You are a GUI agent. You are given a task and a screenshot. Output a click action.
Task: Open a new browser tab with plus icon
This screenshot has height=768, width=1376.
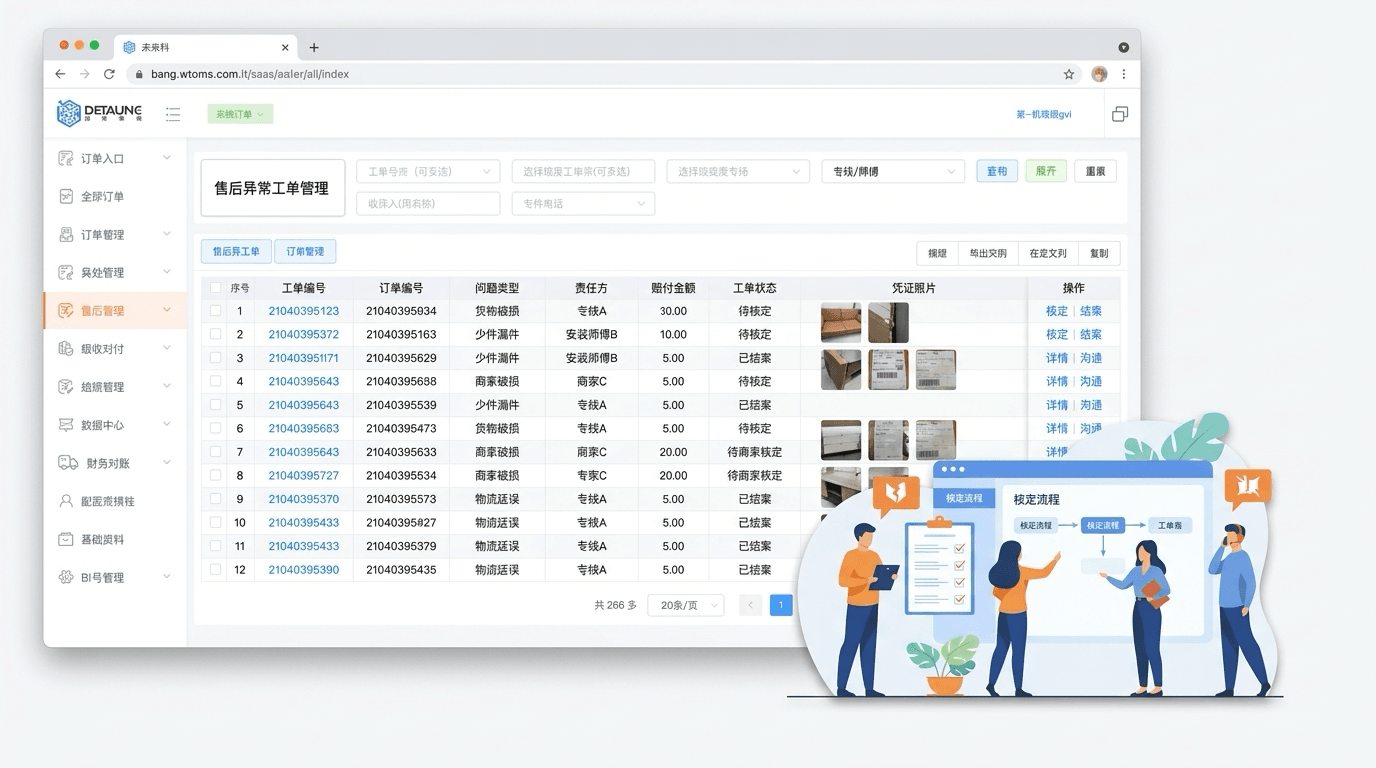pos(314,47)
